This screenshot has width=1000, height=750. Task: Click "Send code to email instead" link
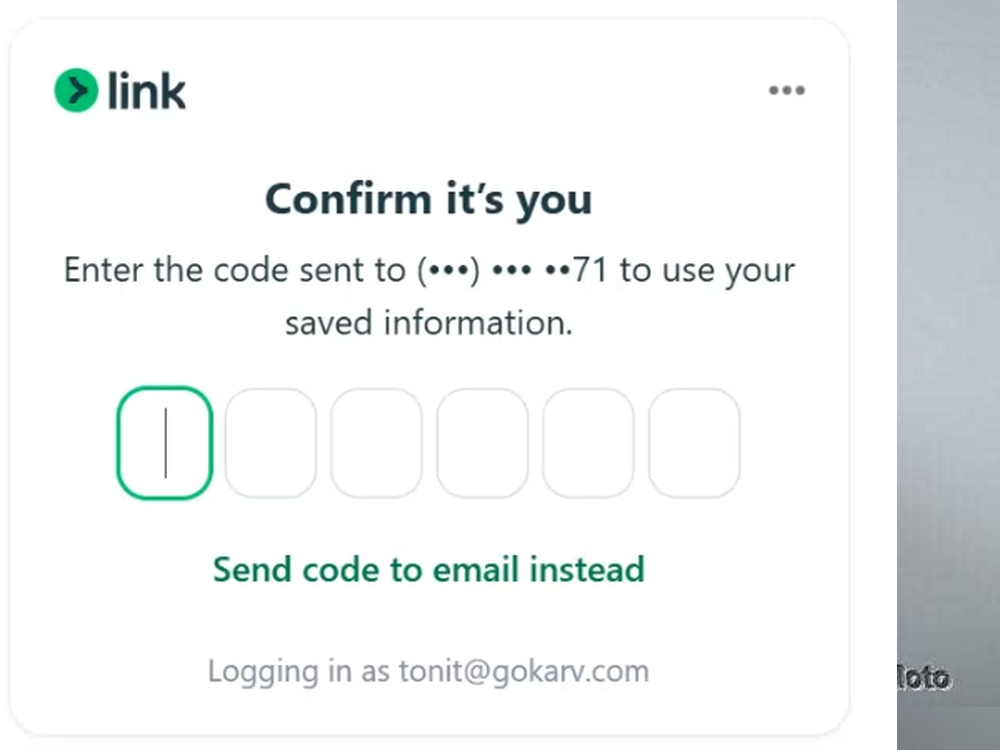click(x=429, y=569)
